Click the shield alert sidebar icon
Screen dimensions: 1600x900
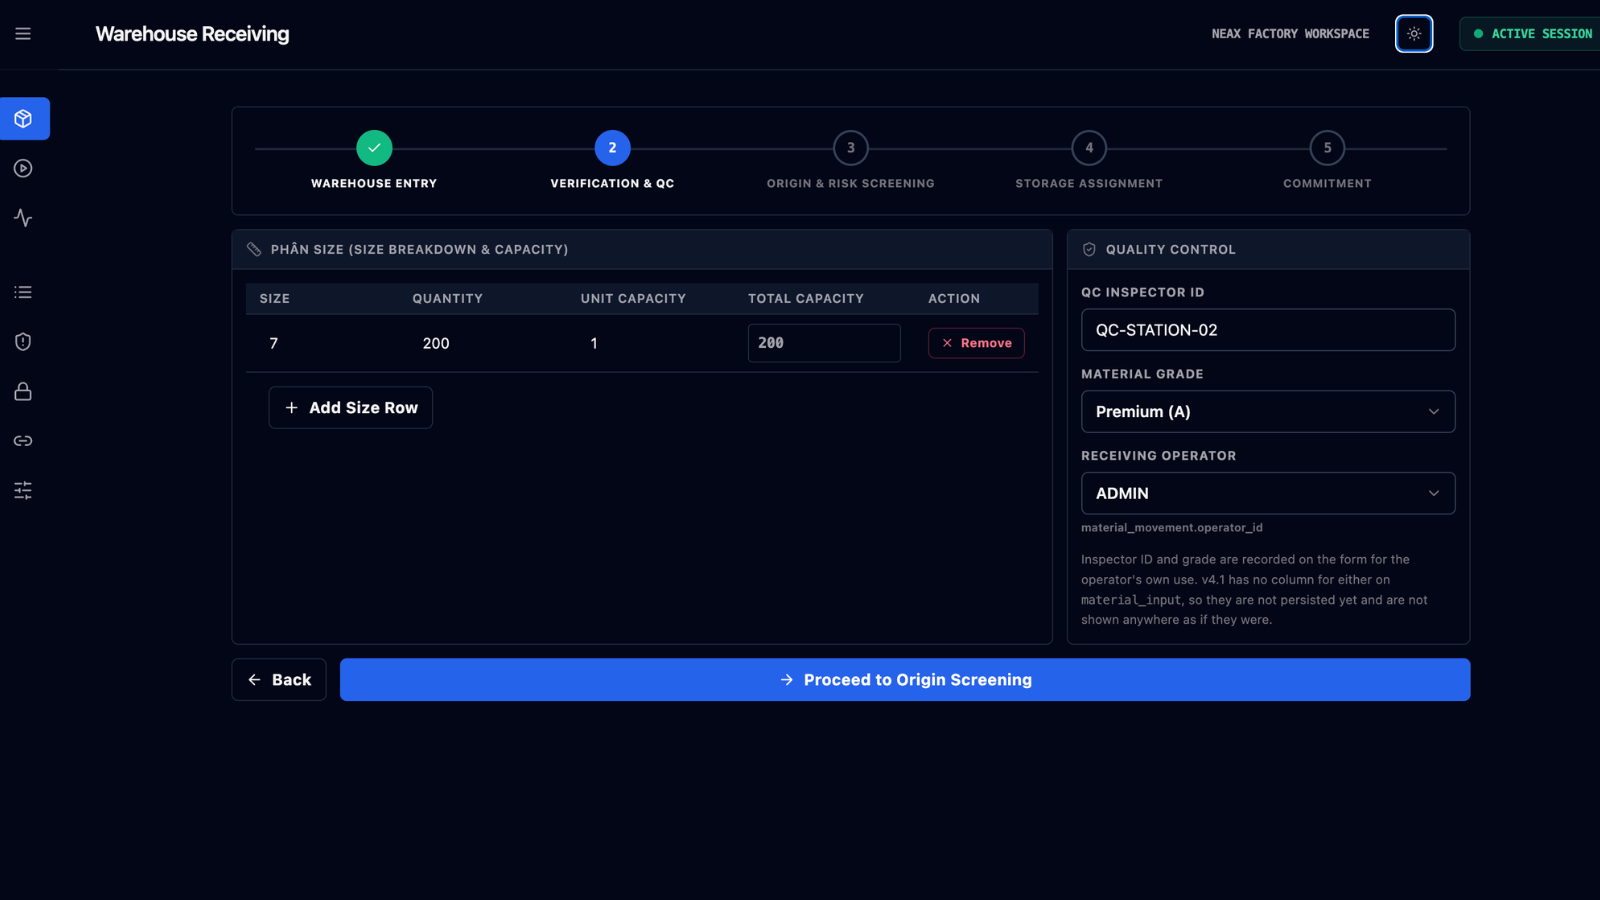click(23, 342)
